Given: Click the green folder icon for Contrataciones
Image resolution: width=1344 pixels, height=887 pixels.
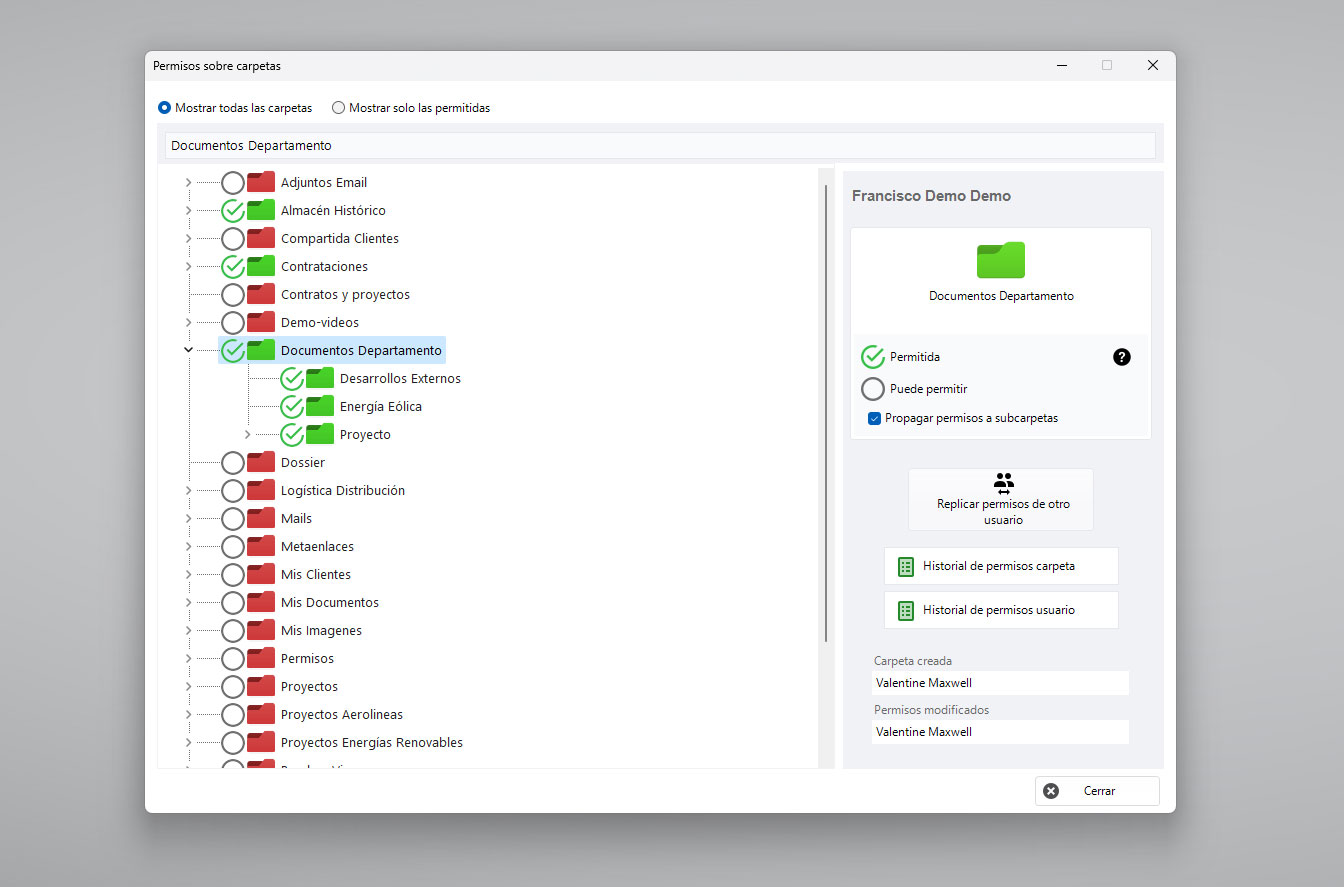Looking at the screenshot, I should point(261,266).
